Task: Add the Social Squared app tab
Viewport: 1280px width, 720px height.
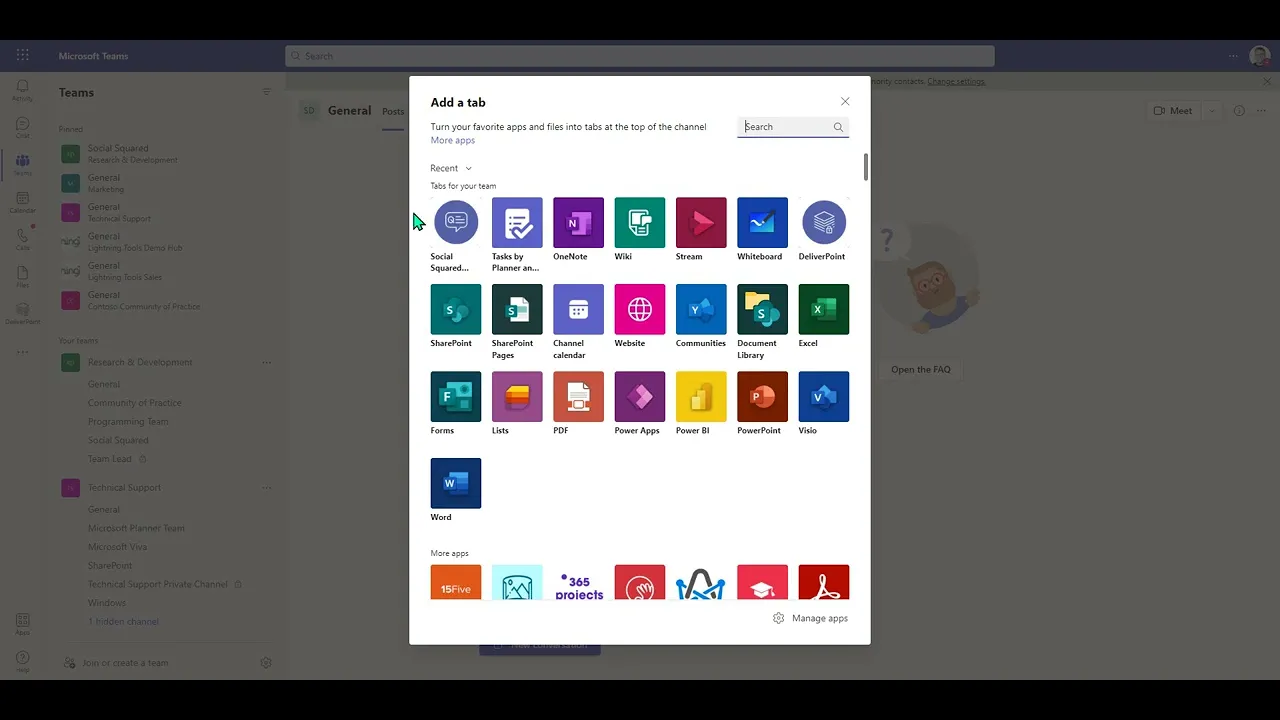Action: [455, 222]
